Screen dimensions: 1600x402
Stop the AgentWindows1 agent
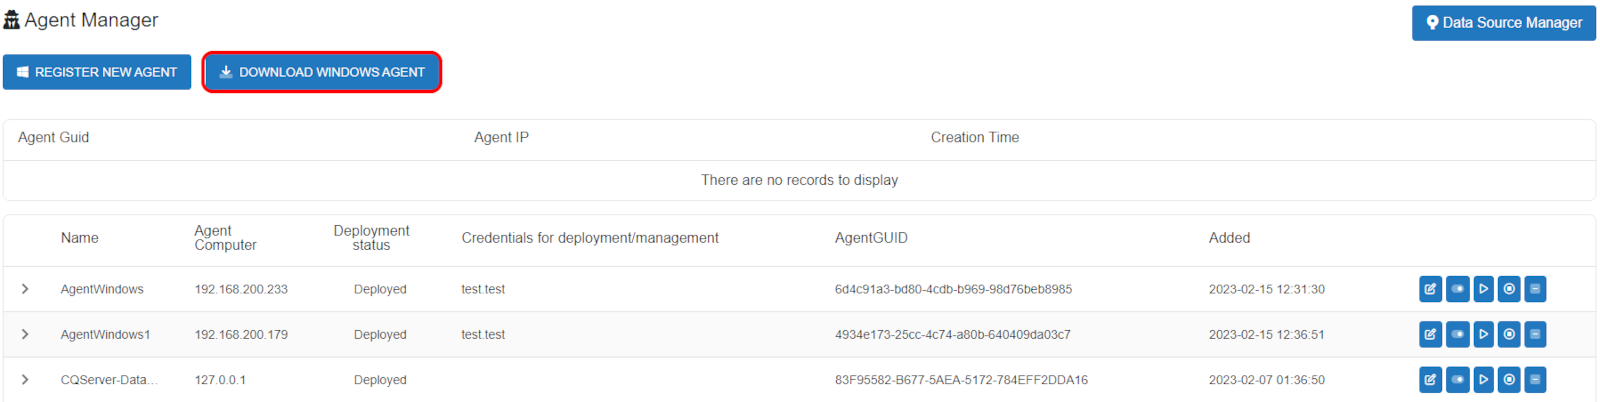point(1510,334)
